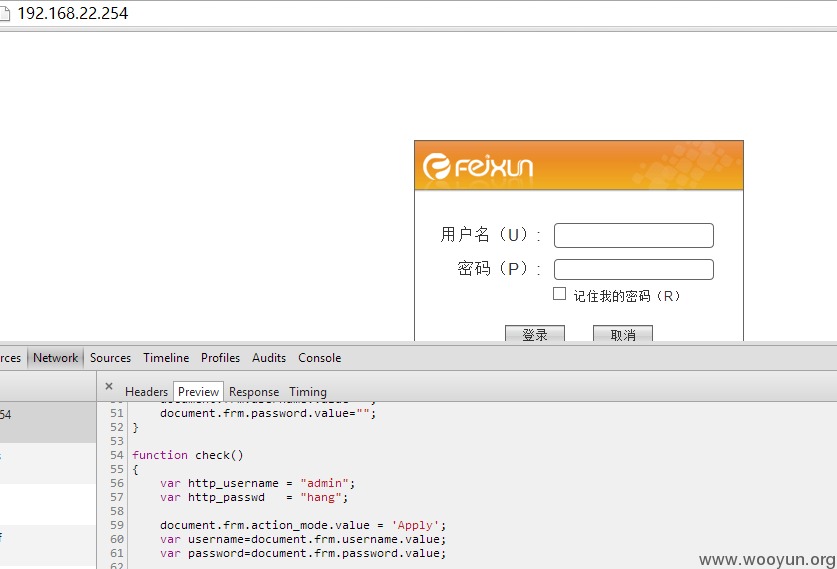Viewport: 837px width, 569px height.
Task: Switch to the Network panel tab
Action: click(56, 358)
